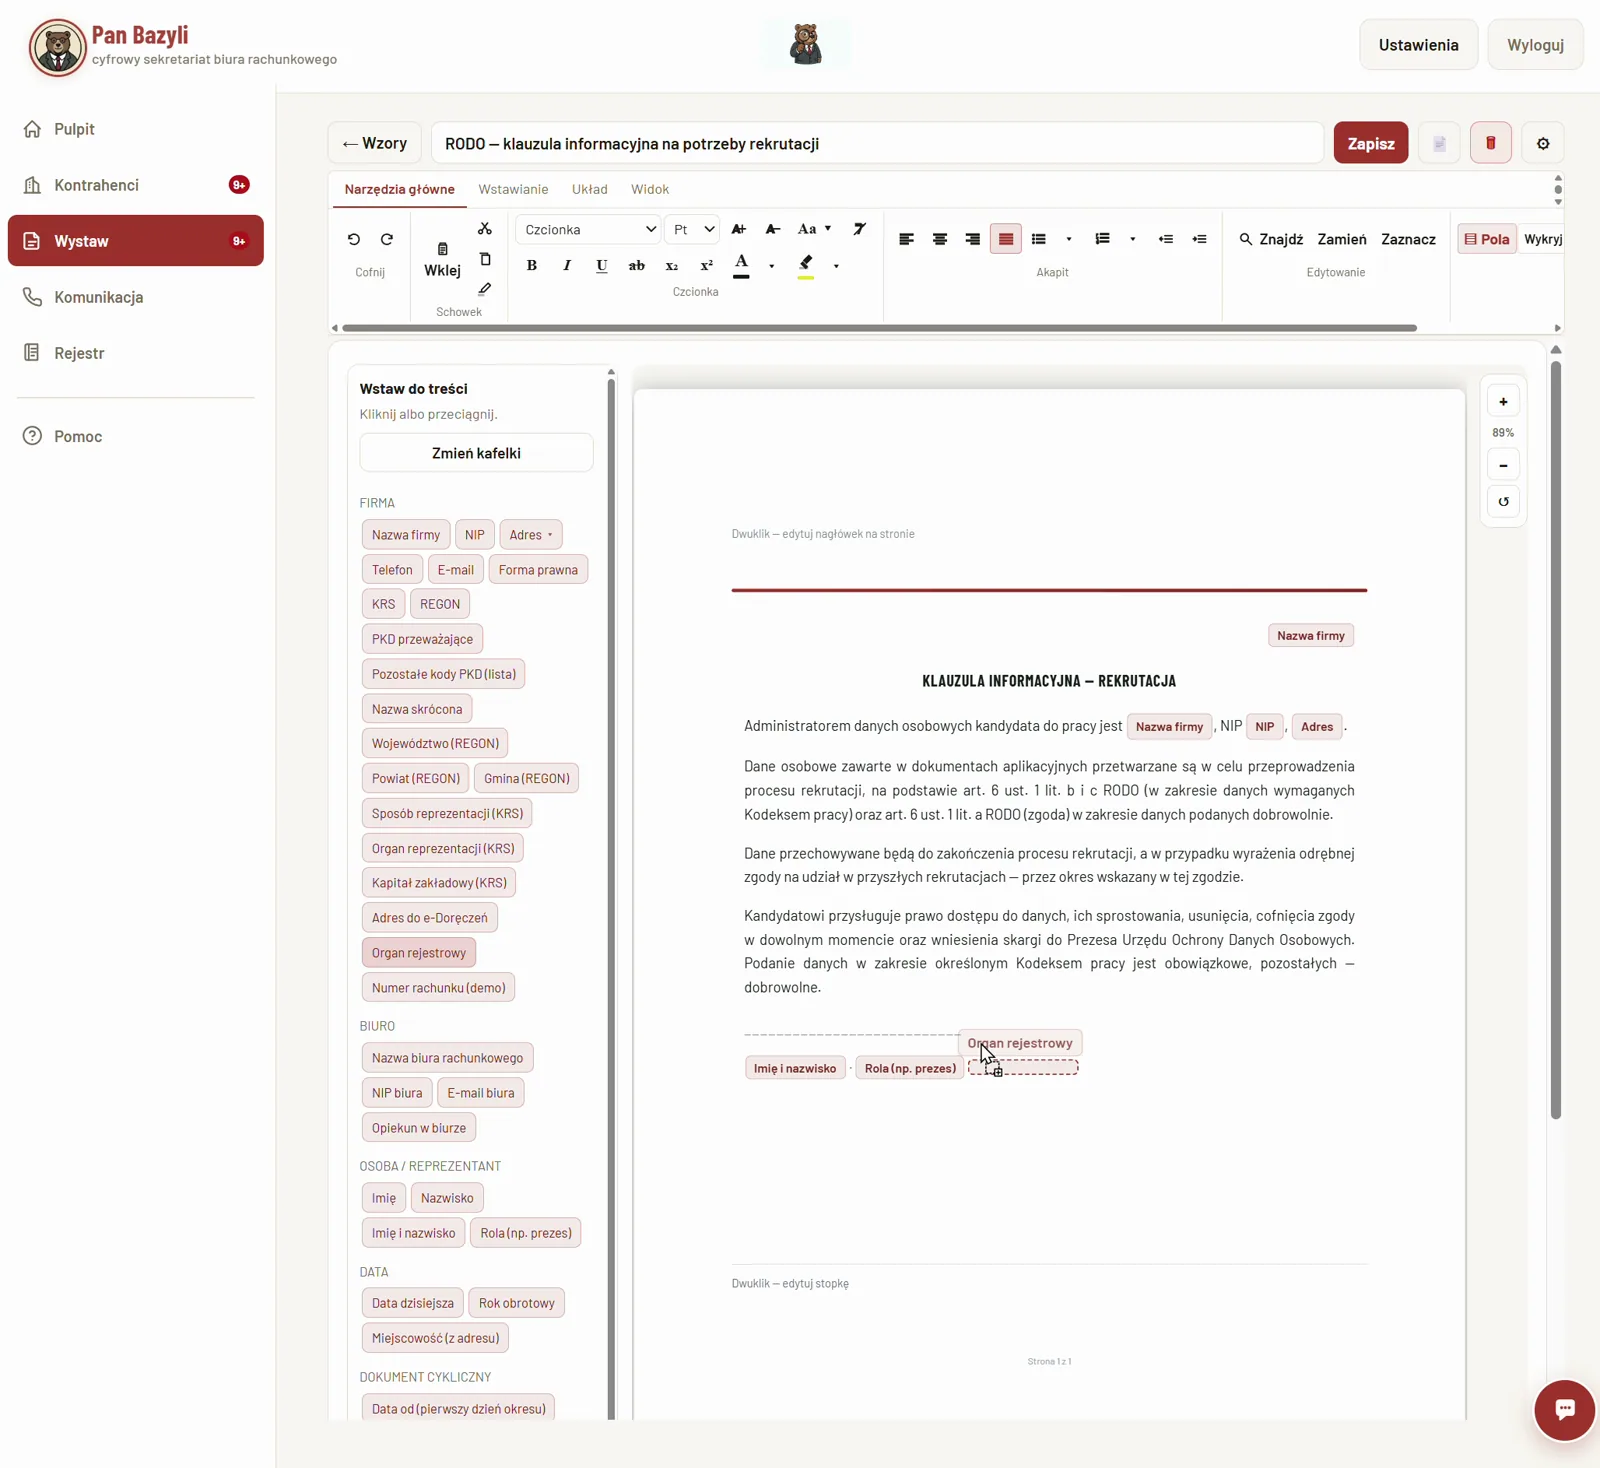Expand bullet list style dropdown arrow

(x=1069, y=239)
